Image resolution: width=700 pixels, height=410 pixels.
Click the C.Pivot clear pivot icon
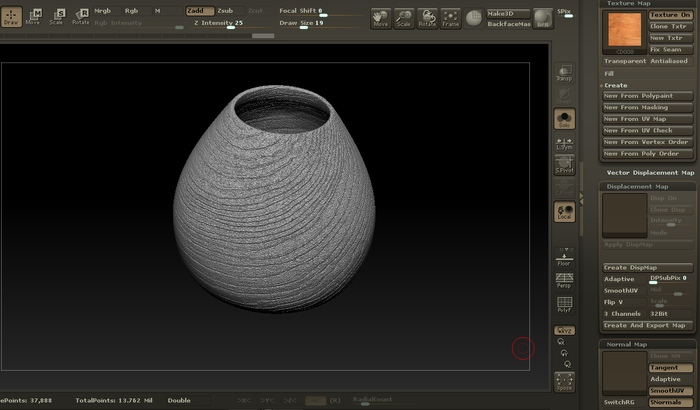[x=564, y=188]
